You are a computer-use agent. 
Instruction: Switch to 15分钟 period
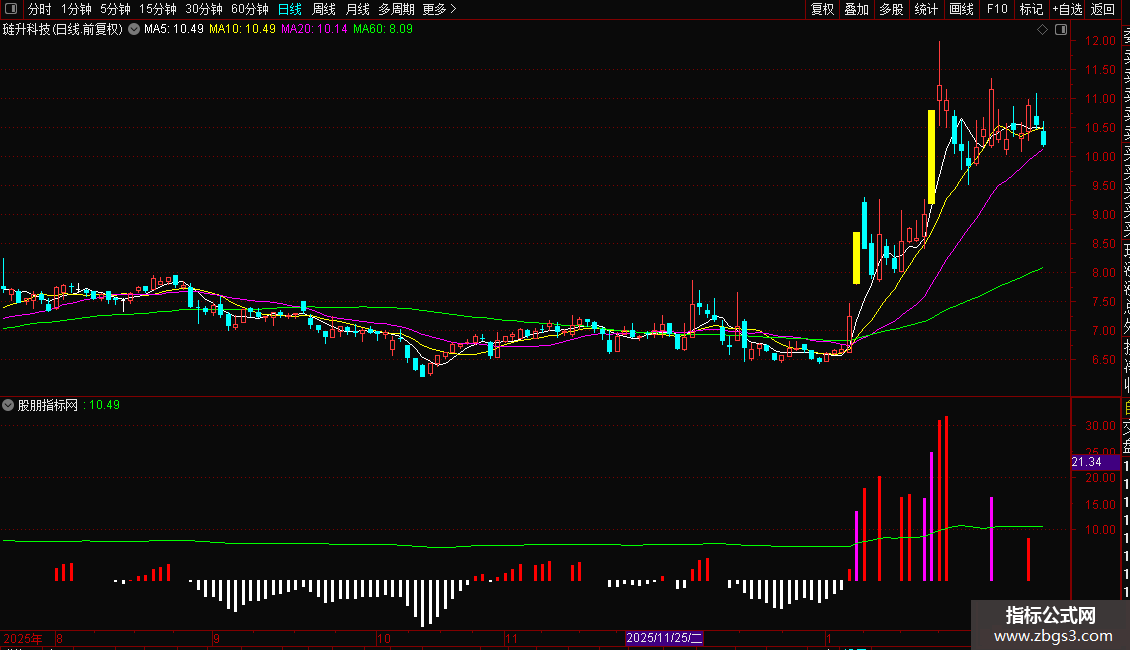158,9
